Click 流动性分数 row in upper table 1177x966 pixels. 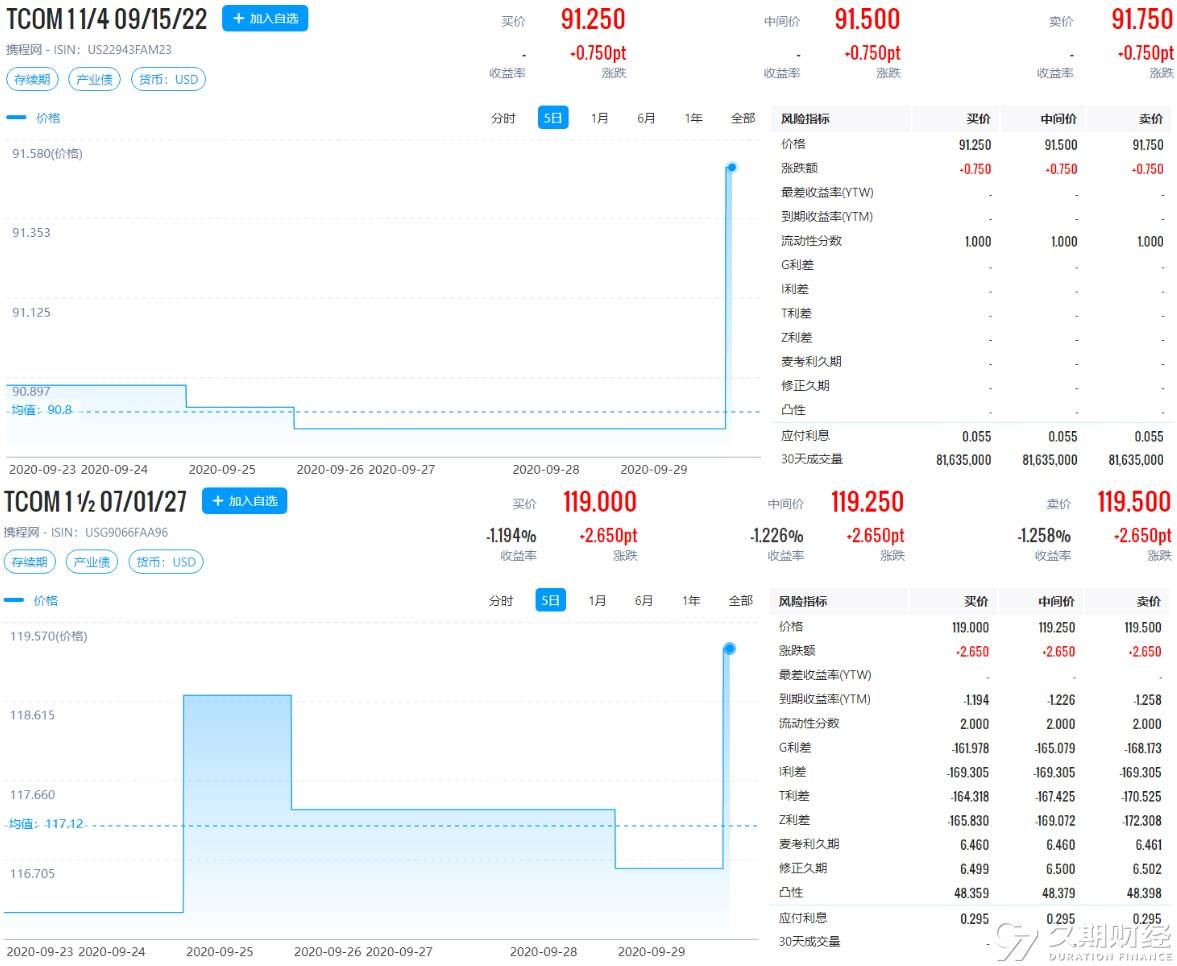click(972, 241)
